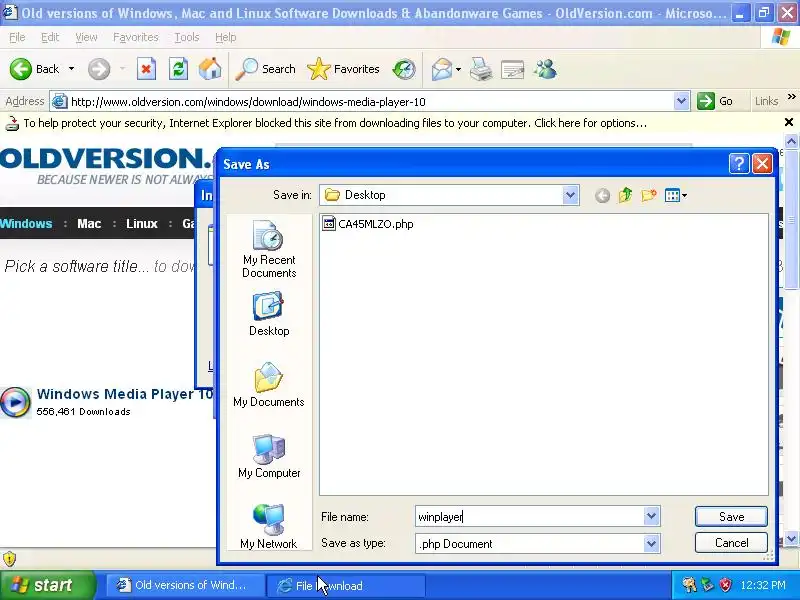Image resolution: width=800 pixels, height=600 pixels.
Task: Dismiss the information bar with X
Action: pyautogui.click(x=789, y=122)
